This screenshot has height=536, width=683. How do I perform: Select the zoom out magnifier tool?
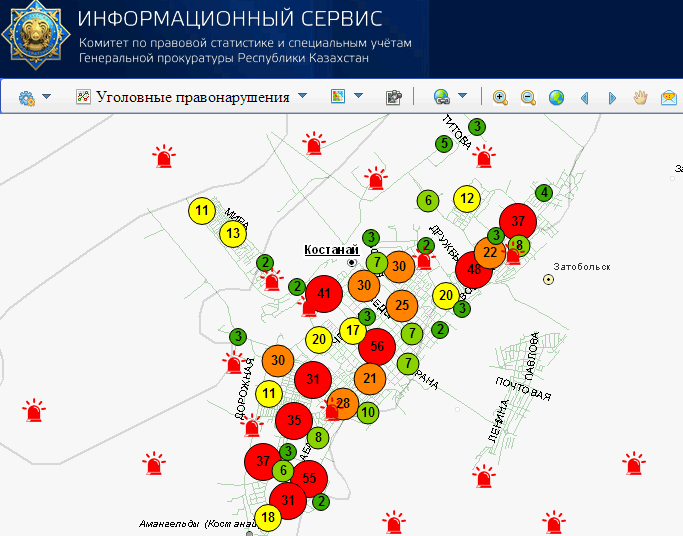click(x=528, y=97)
